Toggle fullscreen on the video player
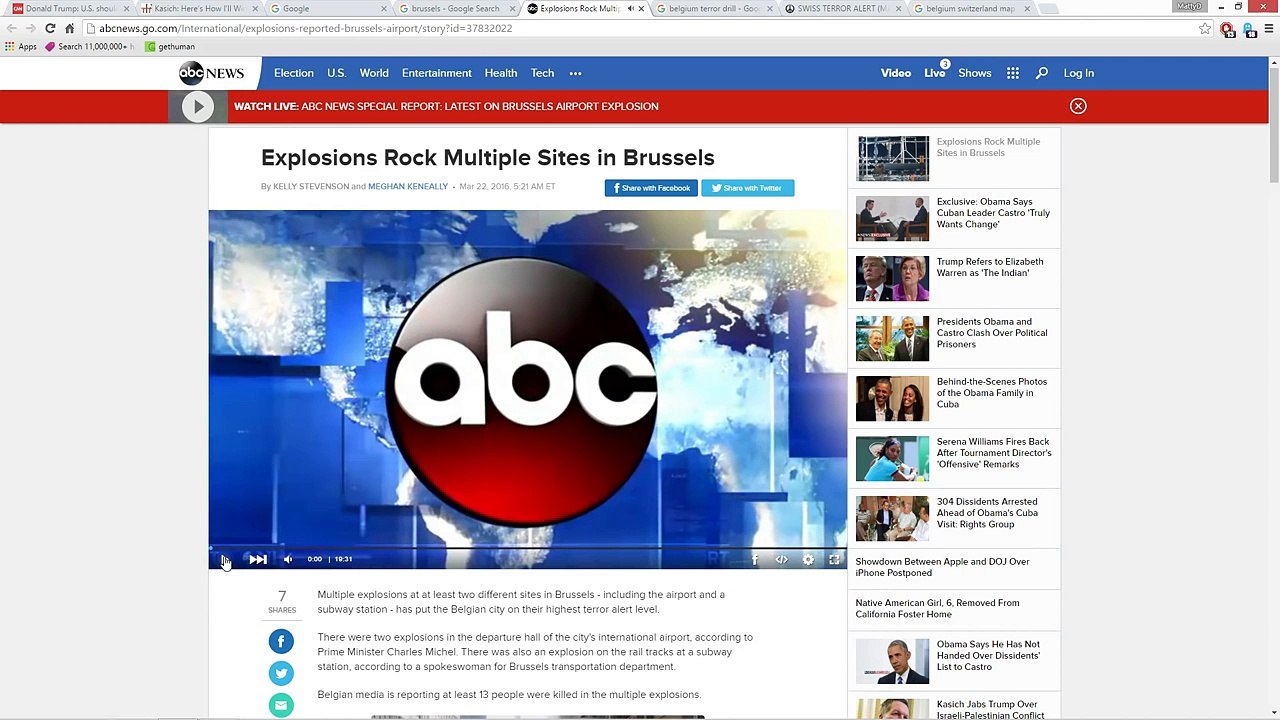1280x720 pixels. 834,560
